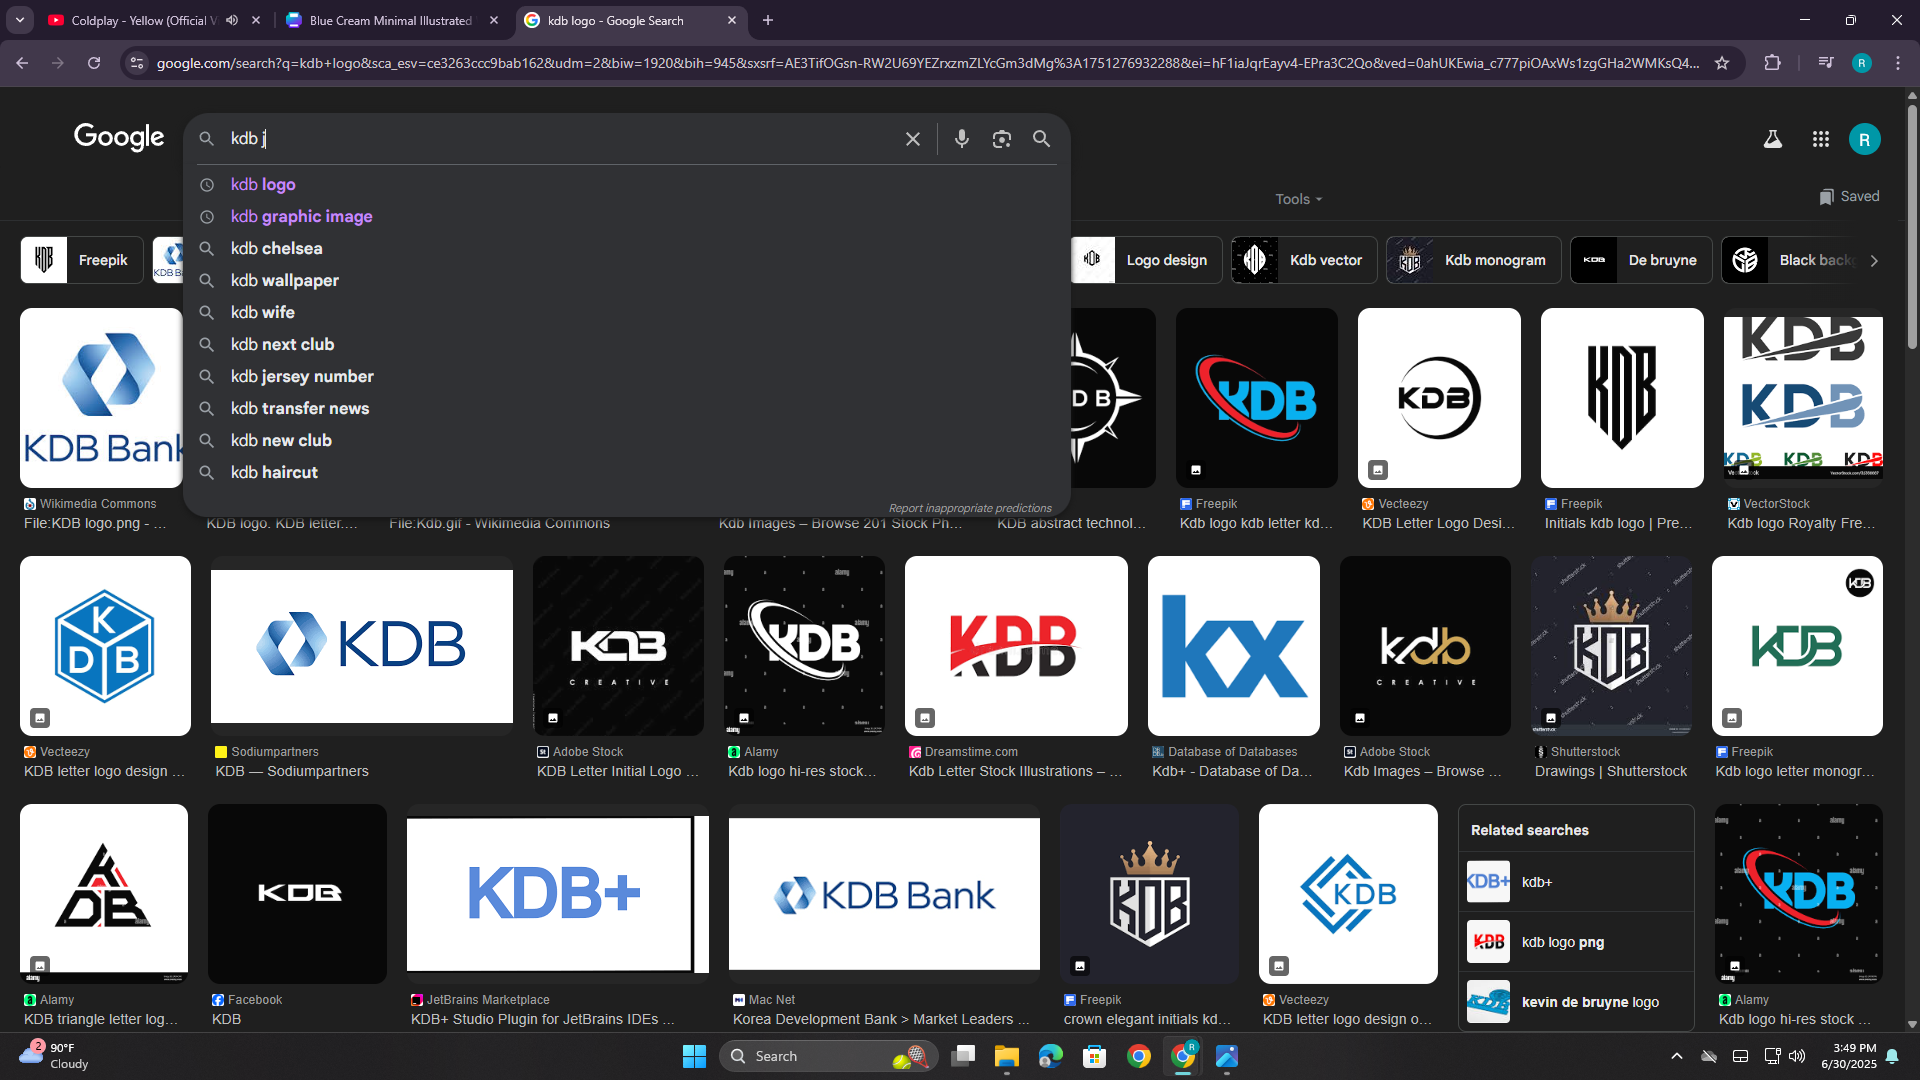Viewport: 1920px width, 1080px height.
Task: Select suggestion 'kdb logo'
Action: 626,184
